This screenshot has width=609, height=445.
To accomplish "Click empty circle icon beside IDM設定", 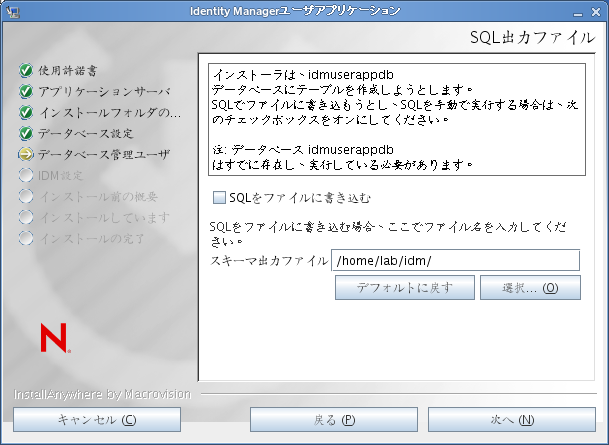I will coord(26,175).
